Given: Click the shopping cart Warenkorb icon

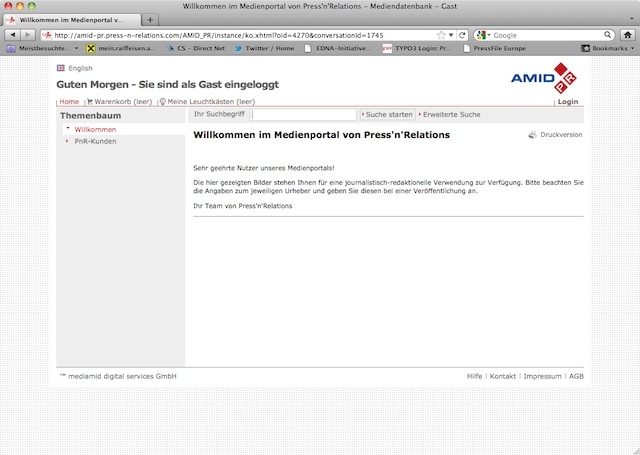Looking at the screenshot, I should tap(90, 102).
